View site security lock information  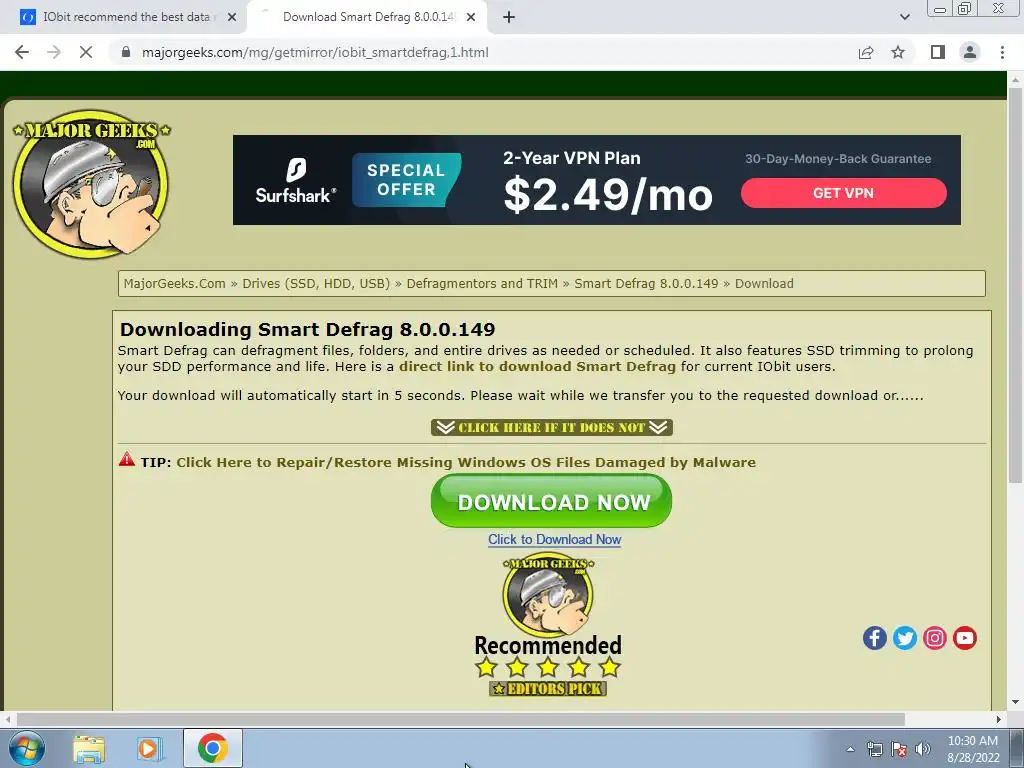click(x=126, y=52)
